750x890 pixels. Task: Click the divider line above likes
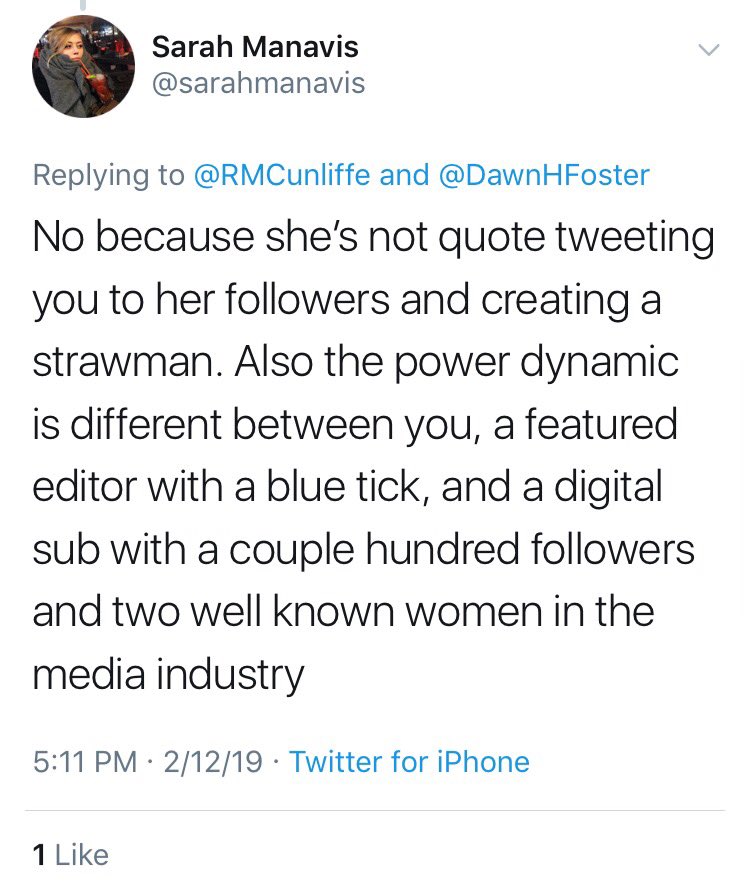tap(375, 811)
